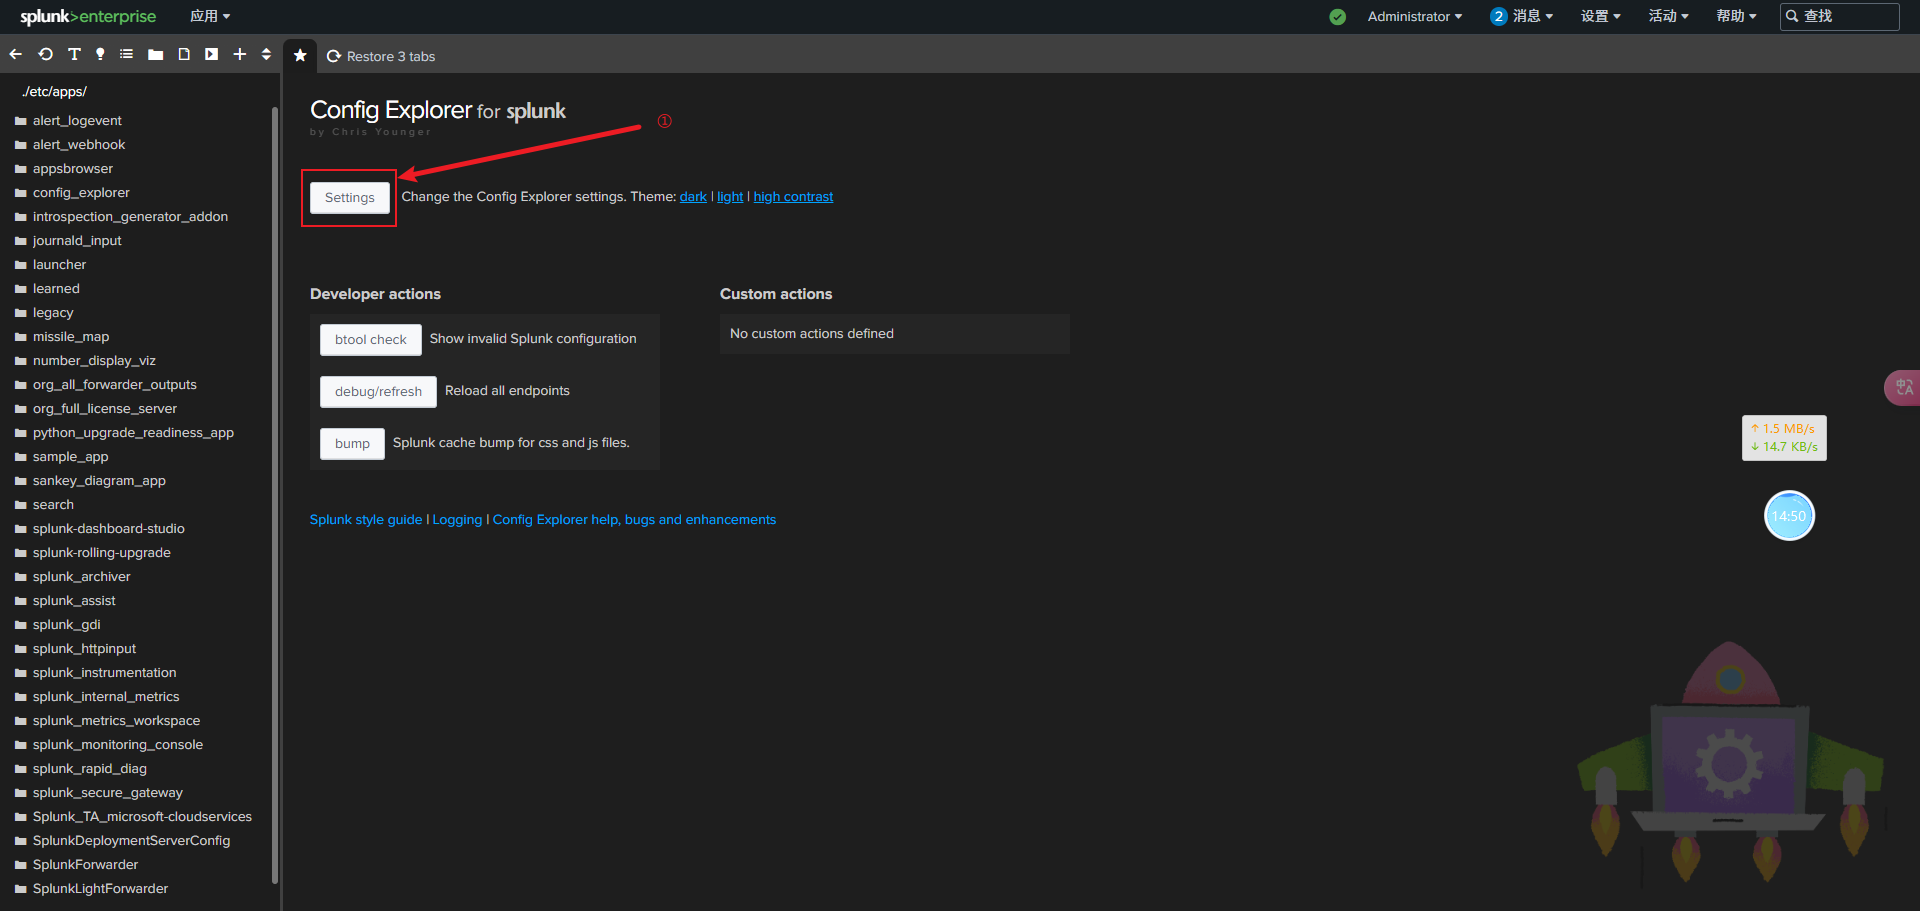Switch to the dark theme link

coord(693,197)
